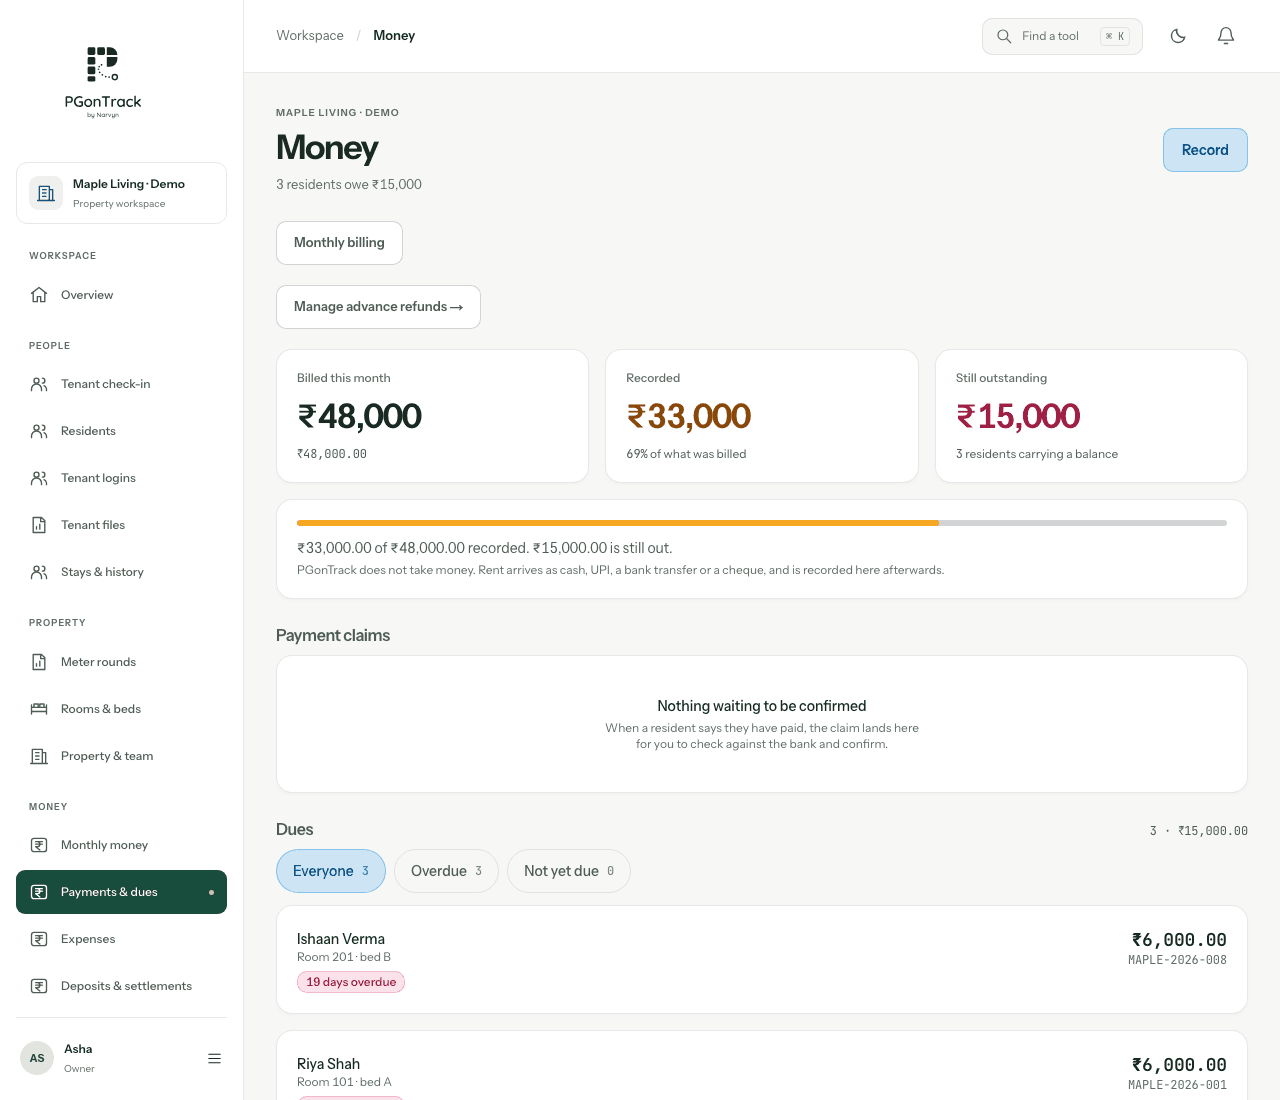Click the Payments & dues rupee icon

coord(39,892)
